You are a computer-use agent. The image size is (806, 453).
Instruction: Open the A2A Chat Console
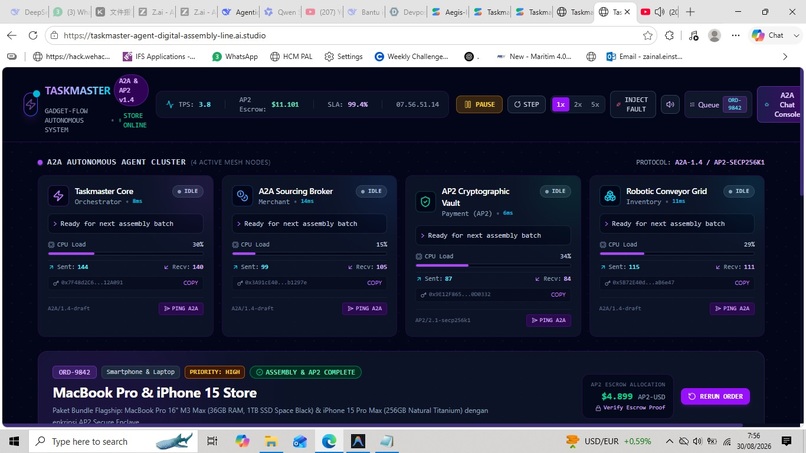pyautogui.click(x=781, y=104)
